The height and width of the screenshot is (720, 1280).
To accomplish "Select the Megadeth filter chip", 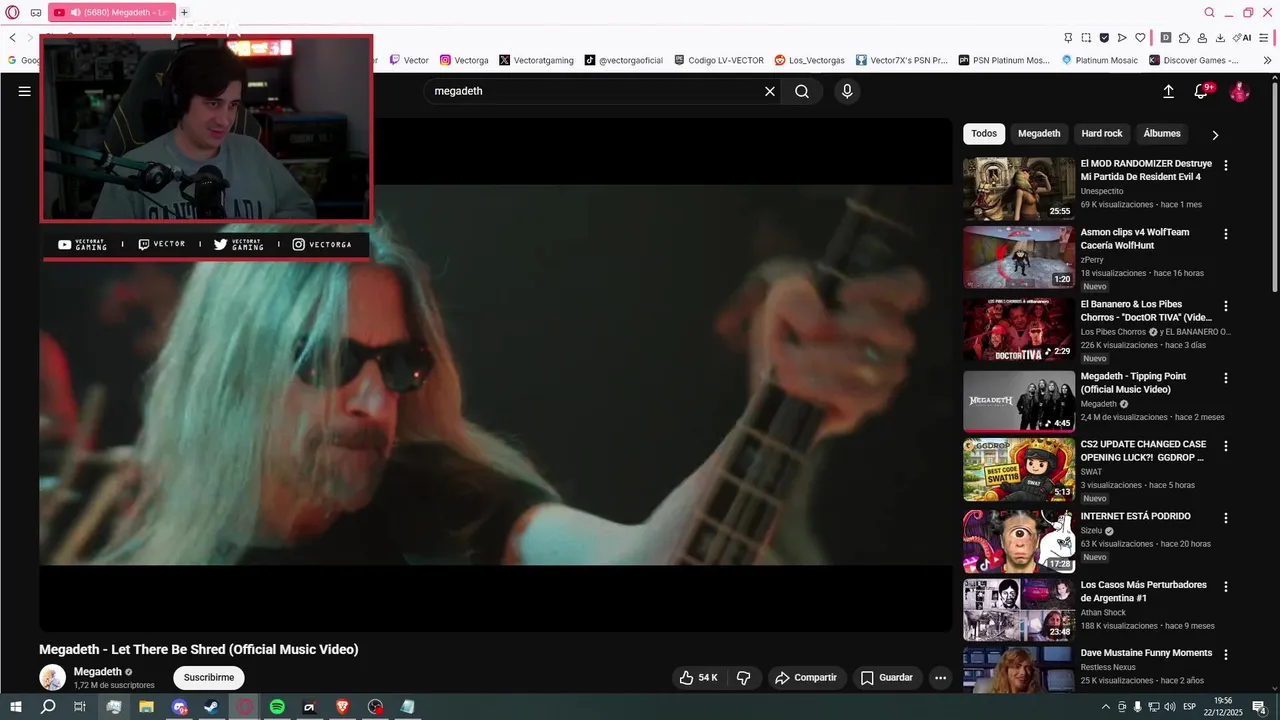I will [x=1039, y=133].
